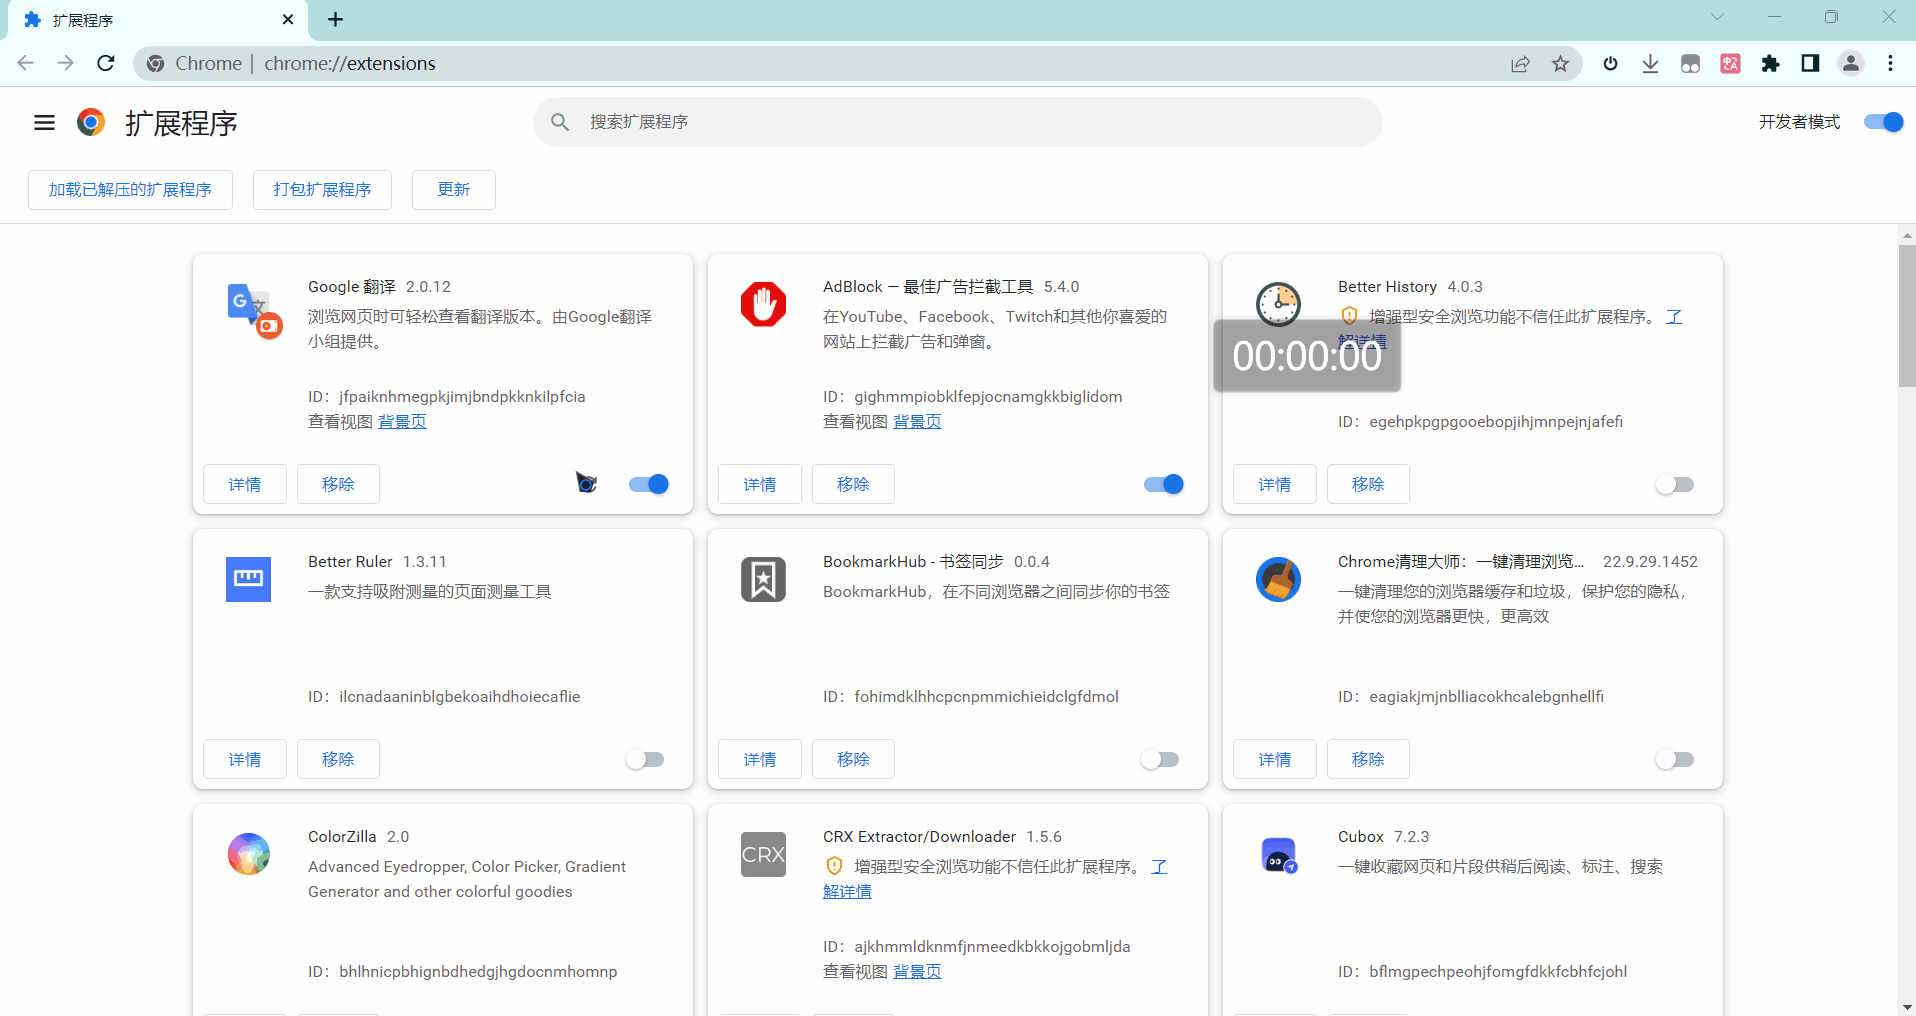1916x1016 pixels.
Task: Click the browser forward arrow
Action: coord(66,63)
